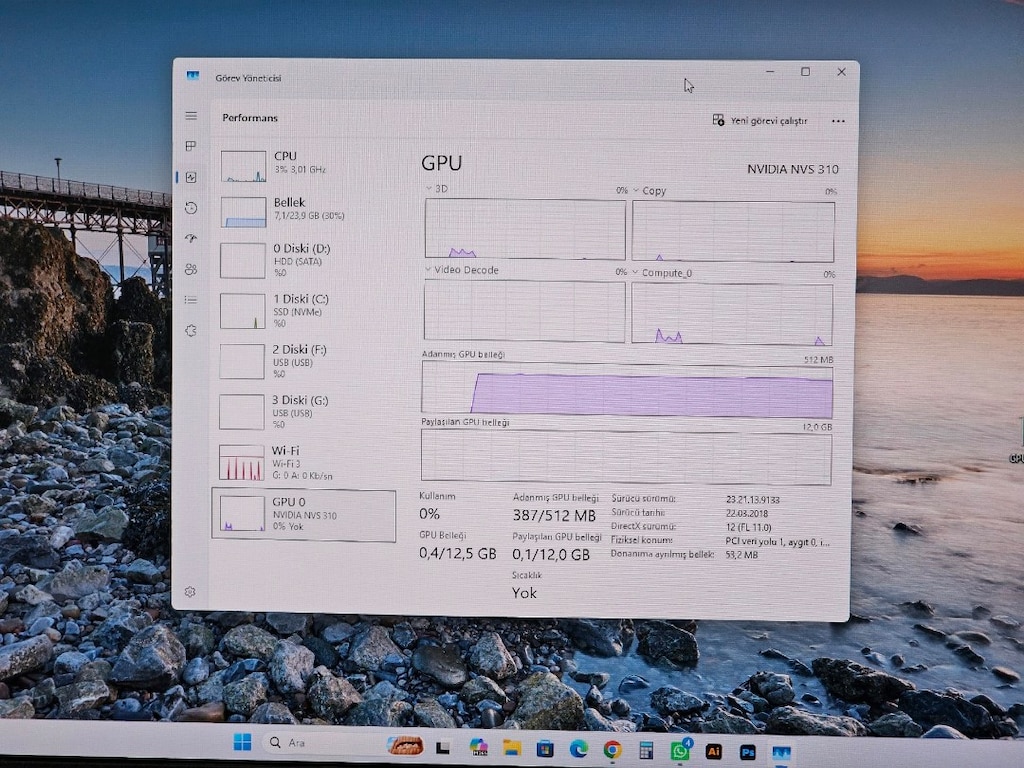Image resolution: width=1024 pixels, height=768 pixels.
Task: Click the 53,2 MB reserved memory value
Action: click(741, 555)
